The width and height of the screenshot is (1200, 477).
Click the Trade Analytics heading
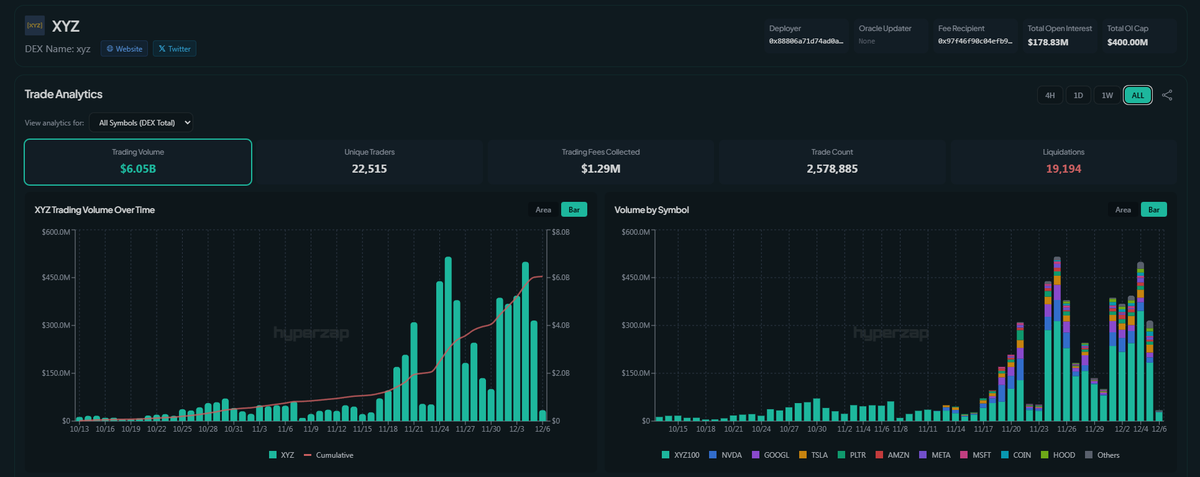pyautogui.click(x=64, y=94)
